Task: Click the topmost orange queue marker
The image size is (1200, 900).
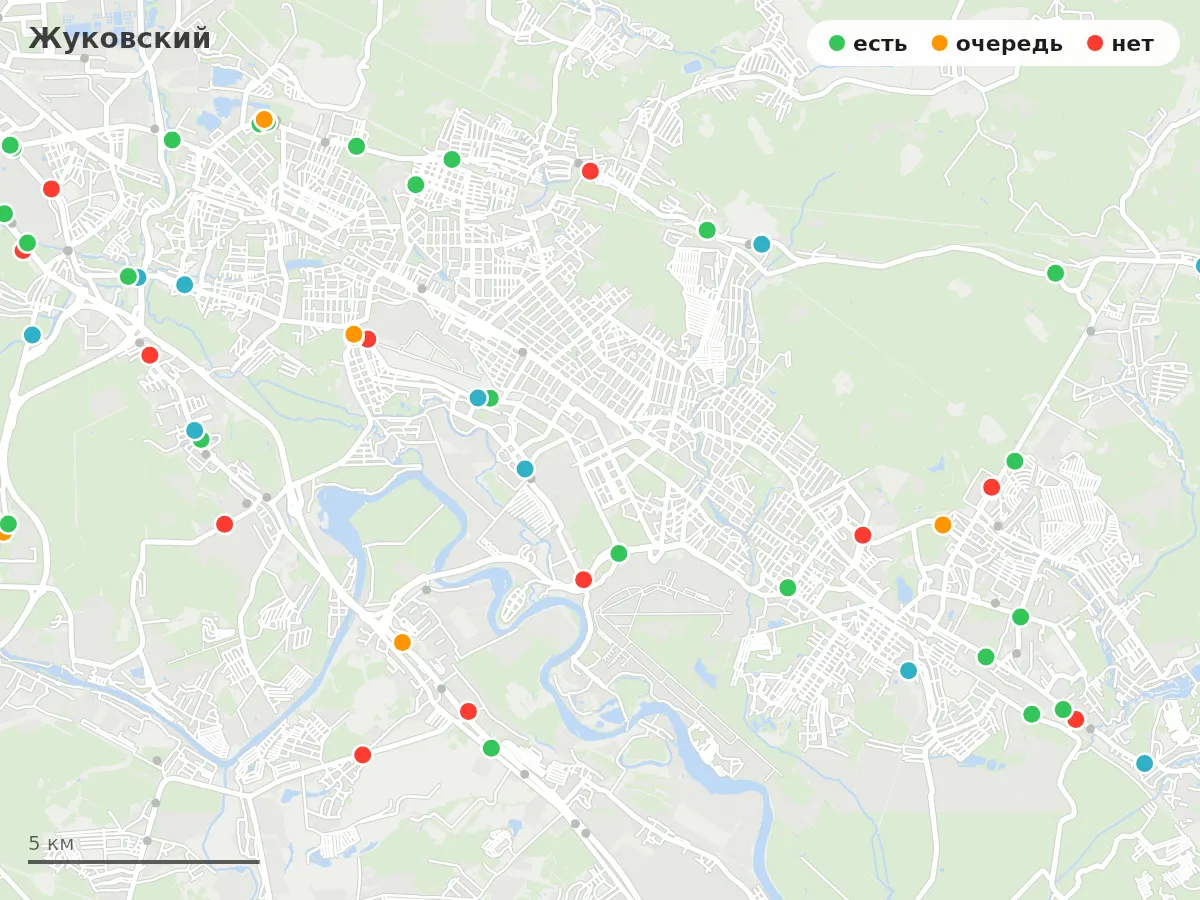Action: pyautogui.click(x=264, y=119)
